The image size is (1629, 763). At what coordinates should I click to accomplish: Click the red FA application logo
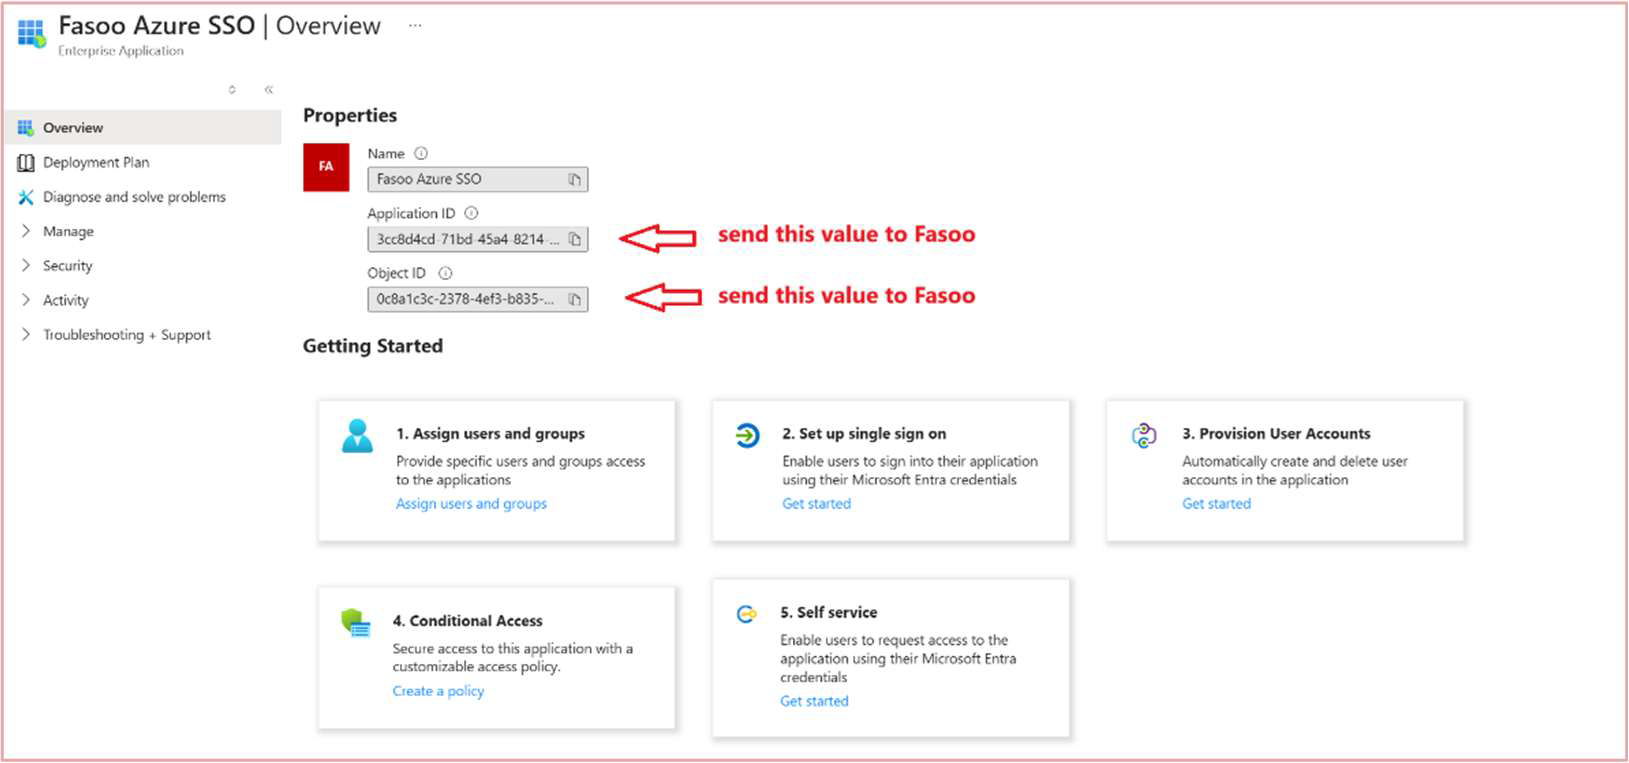(x=326, y=167)
